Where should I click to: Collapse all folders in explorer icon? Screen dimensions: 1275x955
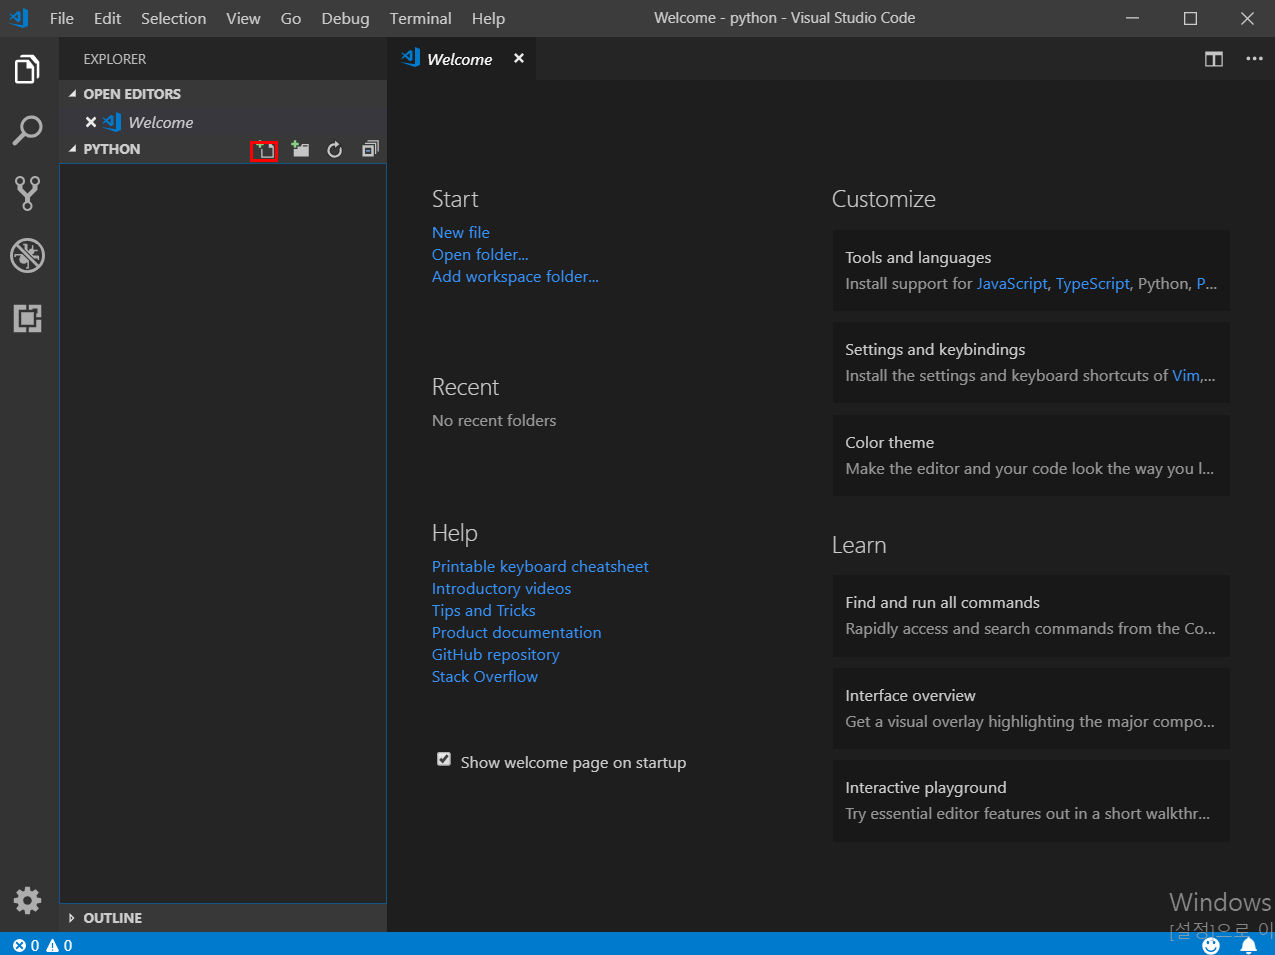[x=370, y=150]
